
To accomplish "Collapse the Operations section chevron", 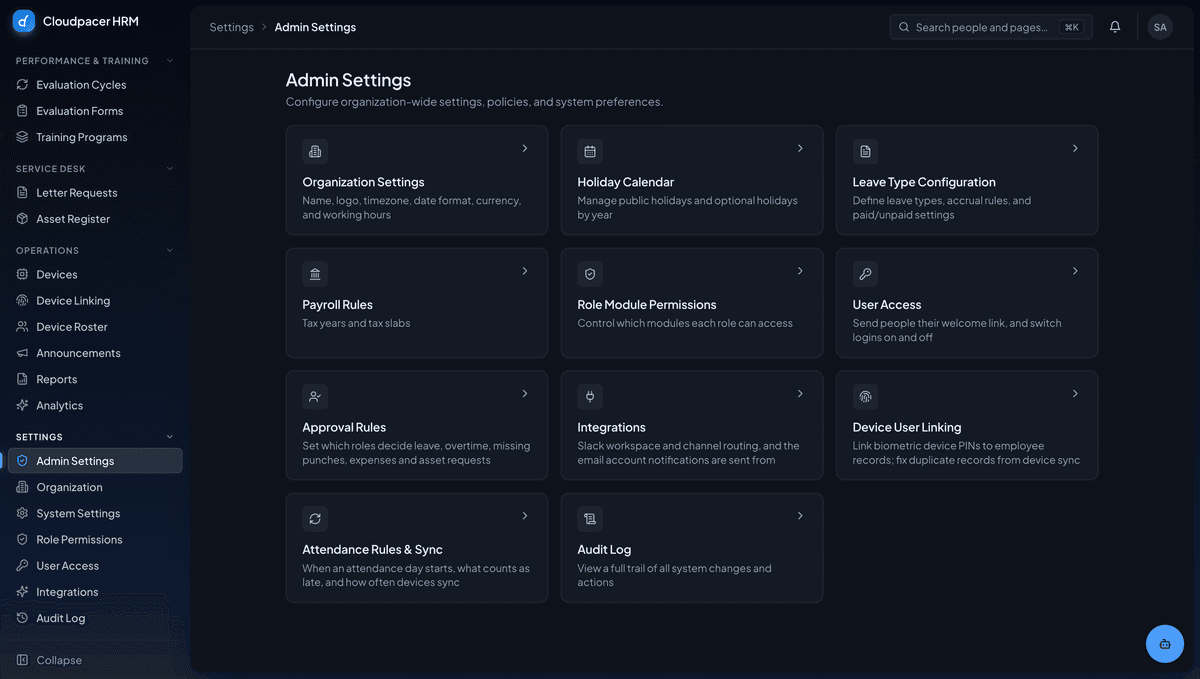I will click(169, 250).
